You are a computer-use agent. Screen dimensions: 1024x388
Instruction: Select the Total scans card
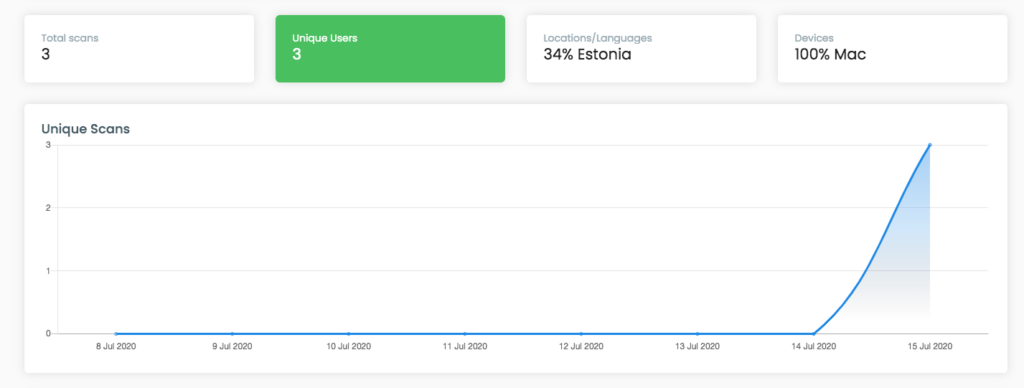point(139,49)
